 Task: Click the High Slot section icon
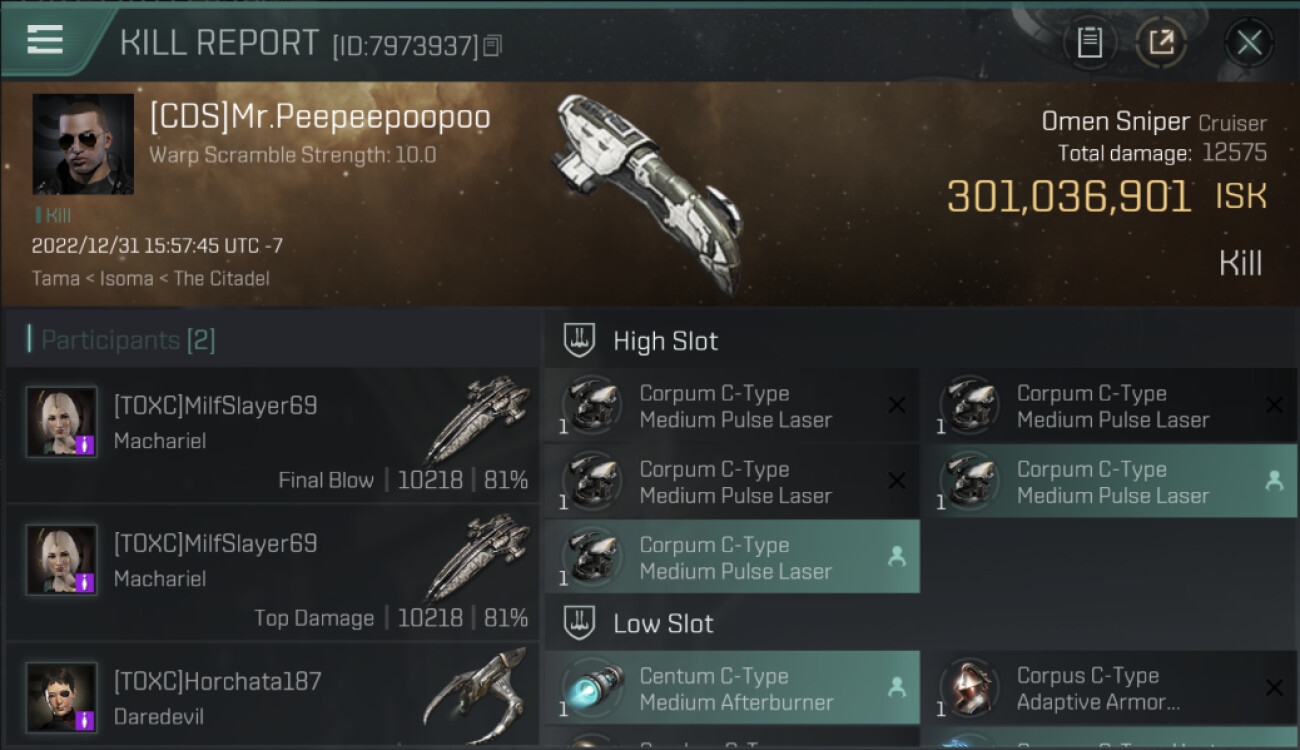(580, 340)
